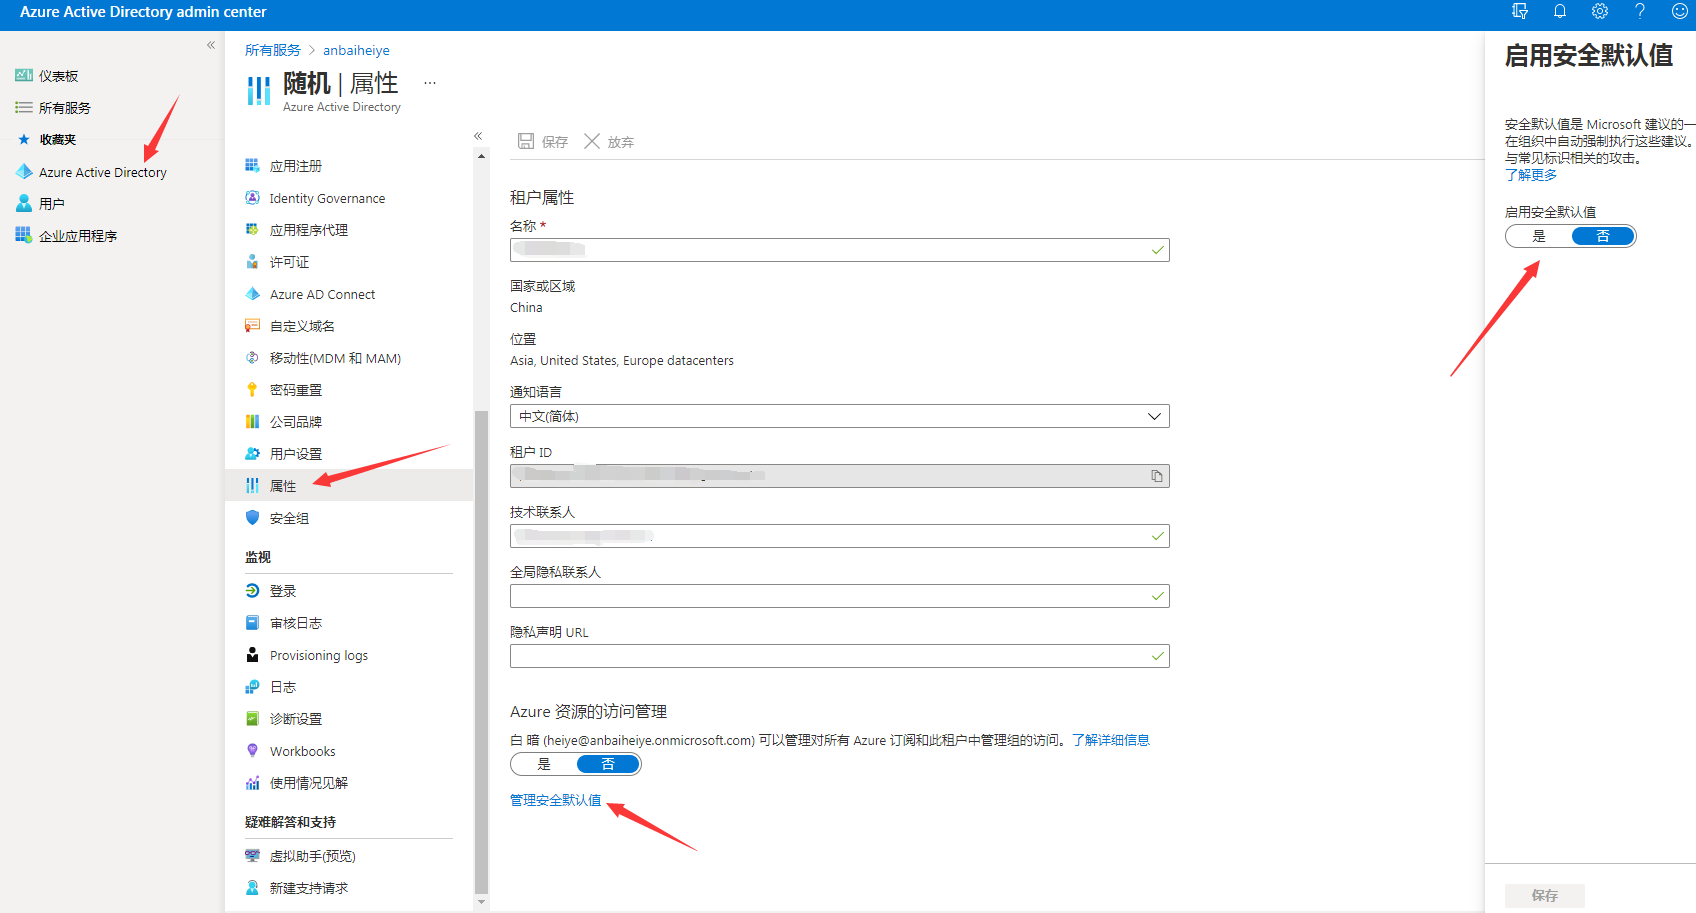Set enable security defaults toggle to 是

[x=1539, y=236]
